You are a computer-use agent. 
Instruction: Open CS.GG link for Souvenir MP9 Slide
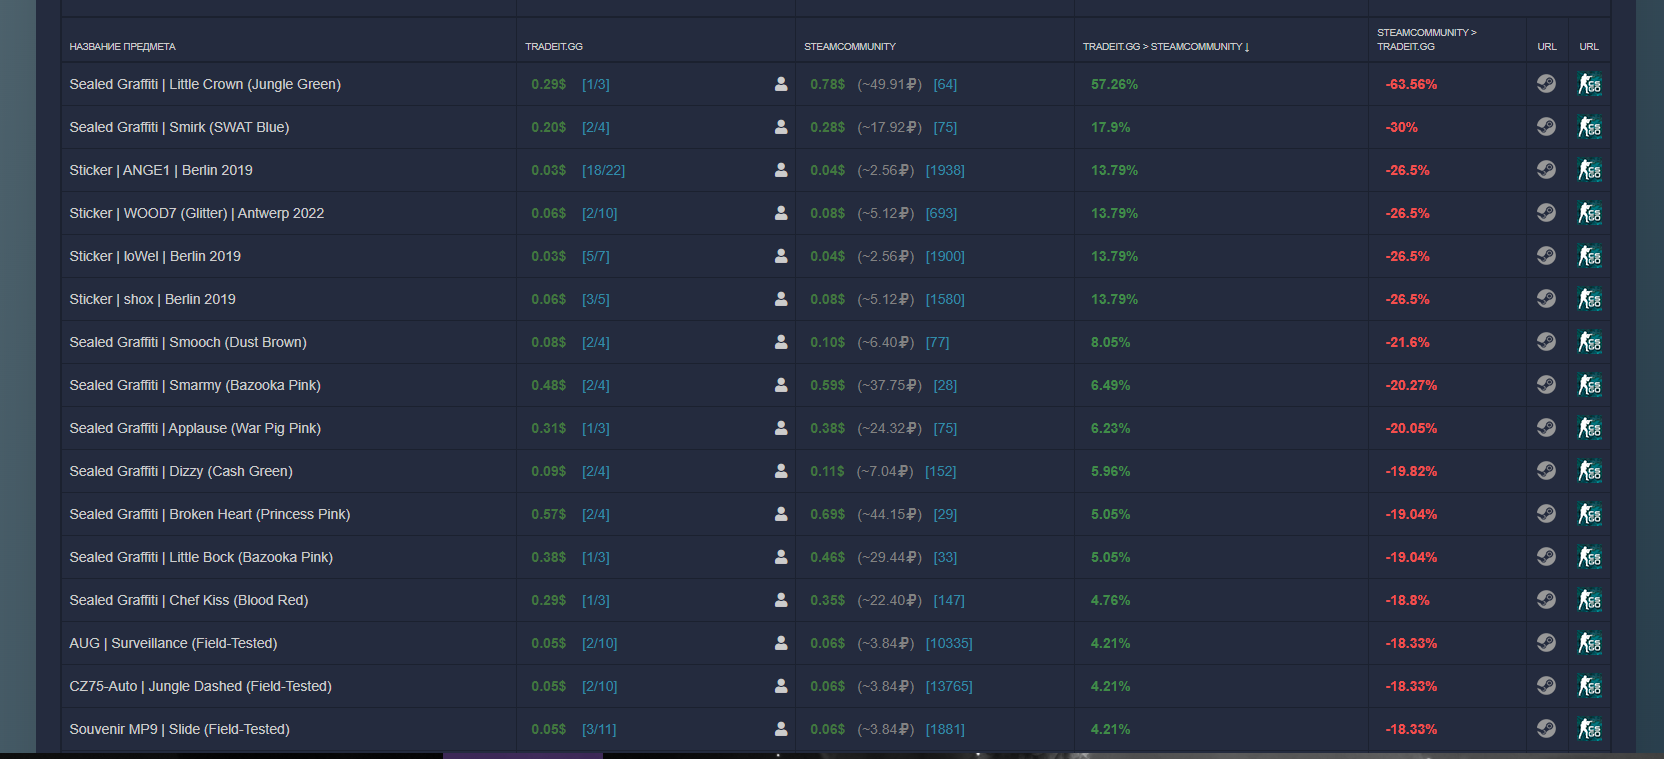pyautogui.click(x=1589, y=729)
